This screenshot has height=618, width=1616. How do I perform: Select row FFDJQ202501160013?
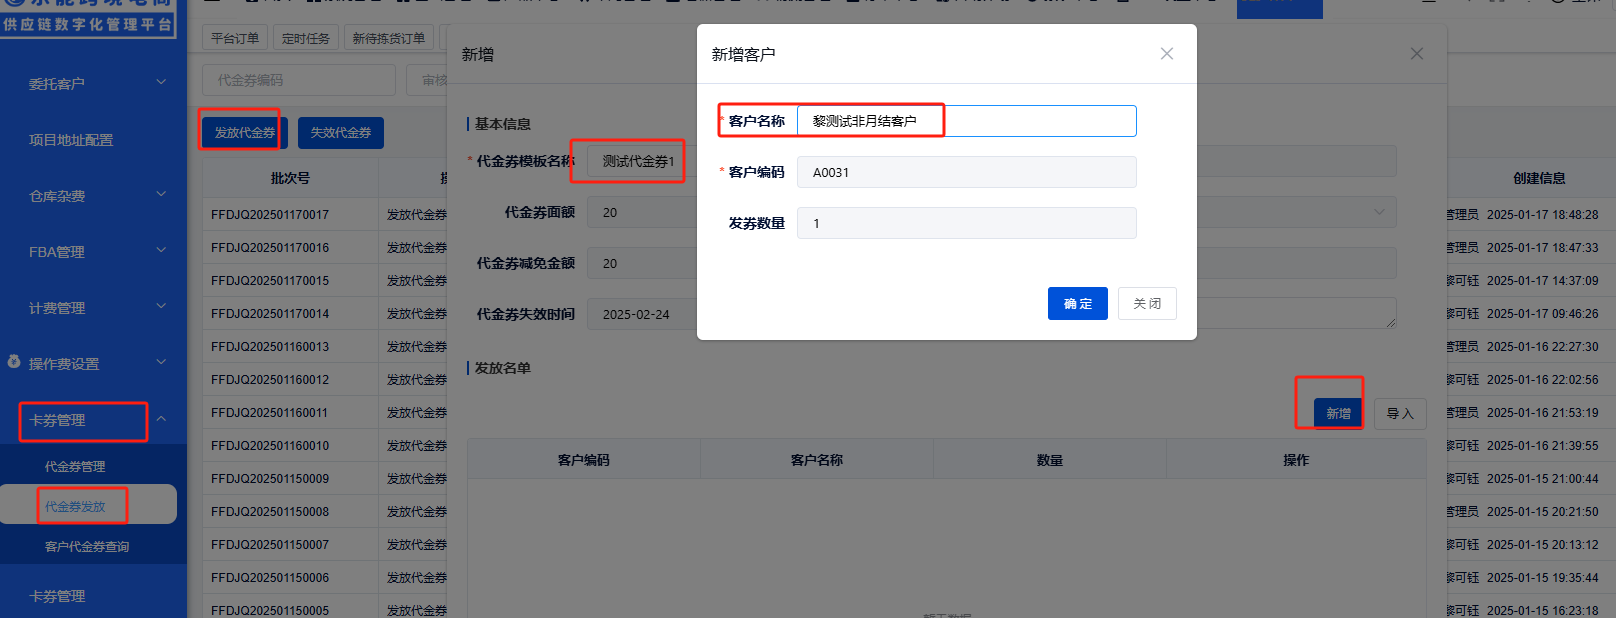(270, 346)
